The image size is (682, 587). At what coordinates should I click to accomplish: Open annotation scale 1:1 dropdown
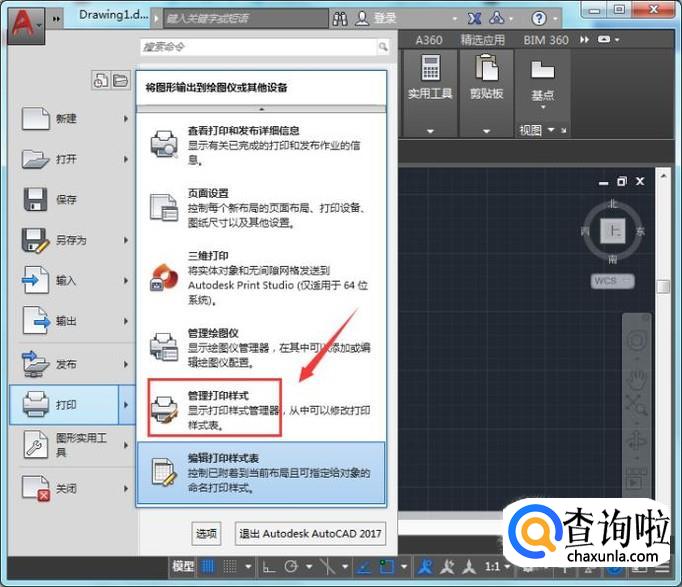497,566
